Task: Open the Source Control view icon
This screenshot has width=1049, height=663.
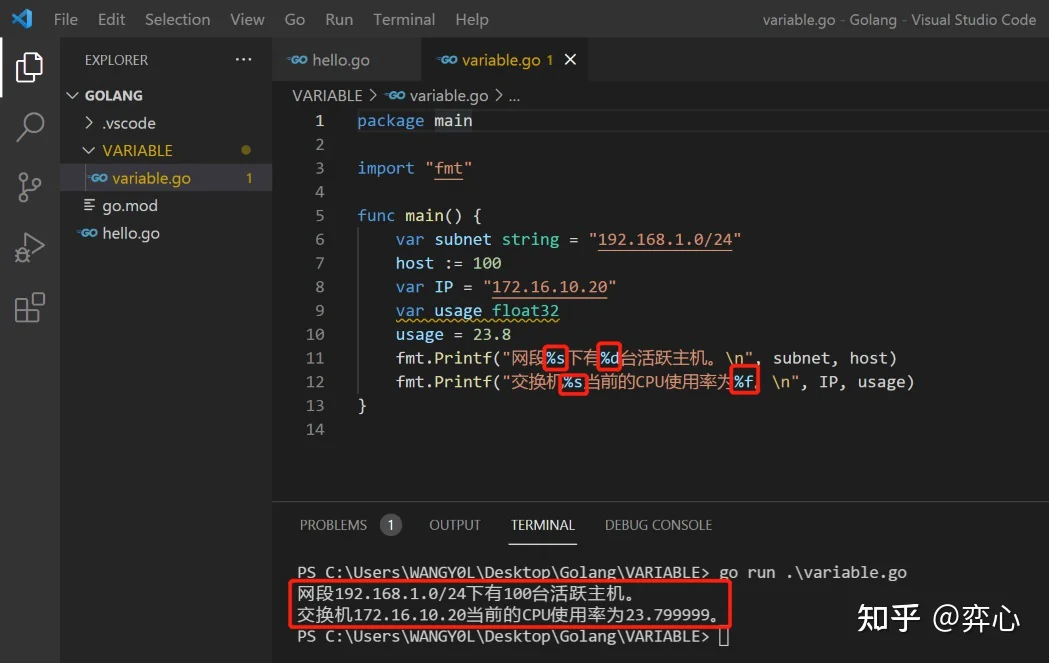Action: click(29, 187)
